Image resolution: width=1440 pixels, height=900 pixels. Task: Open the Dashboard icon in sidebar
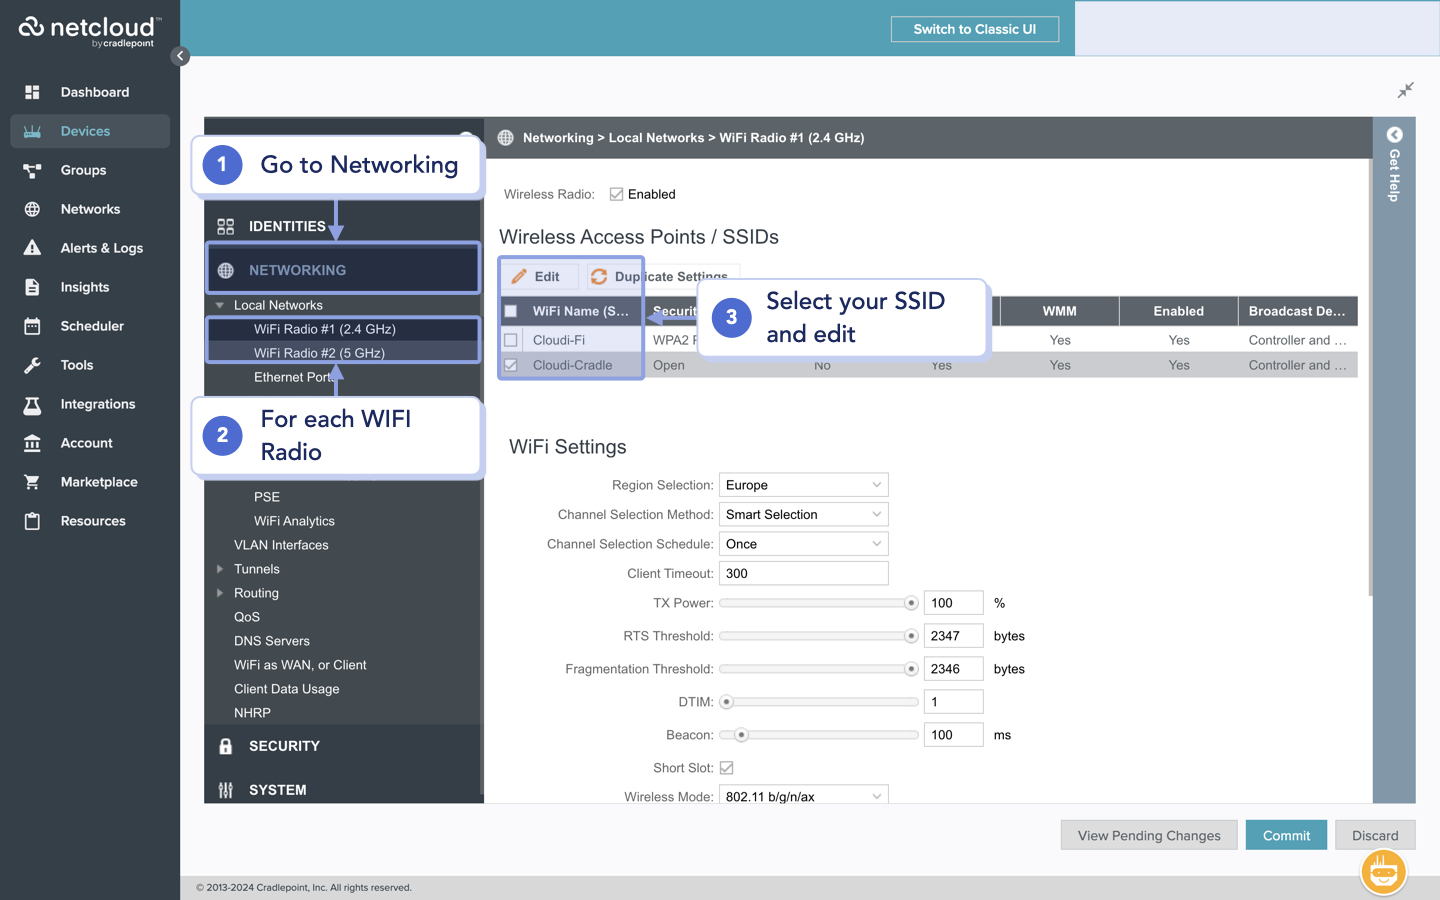click(x=32, y=92)
